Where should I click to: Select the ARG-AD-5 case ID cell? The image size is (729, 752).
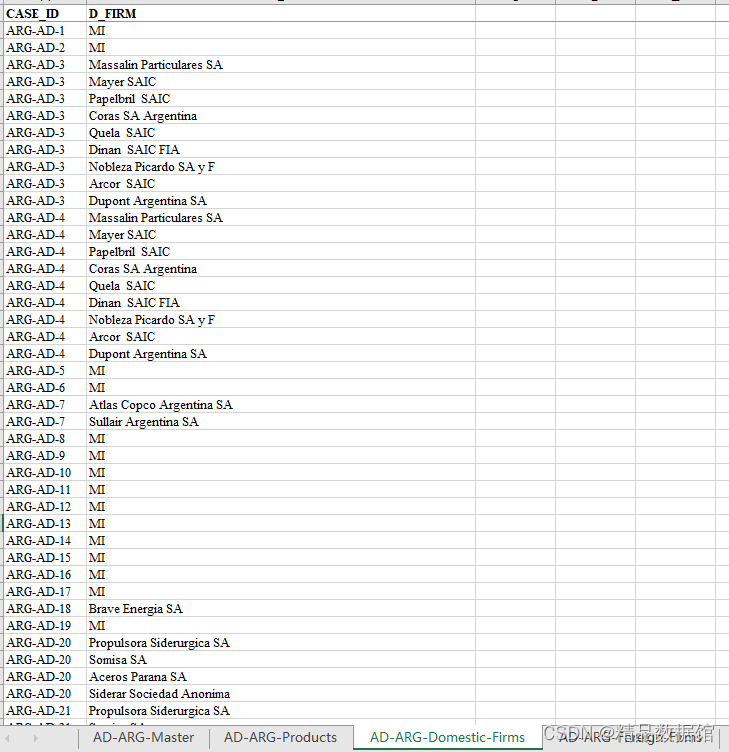(45, 371)
